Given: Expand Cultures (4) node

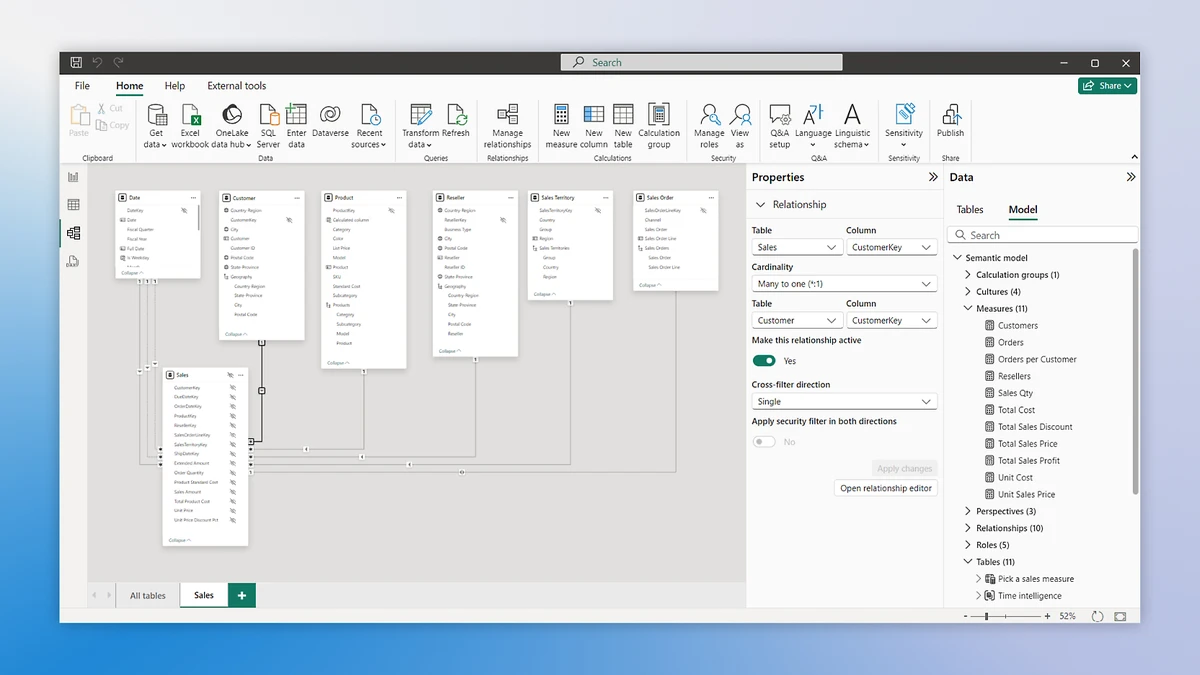Looking at the screenshot, I should (968, 292).
